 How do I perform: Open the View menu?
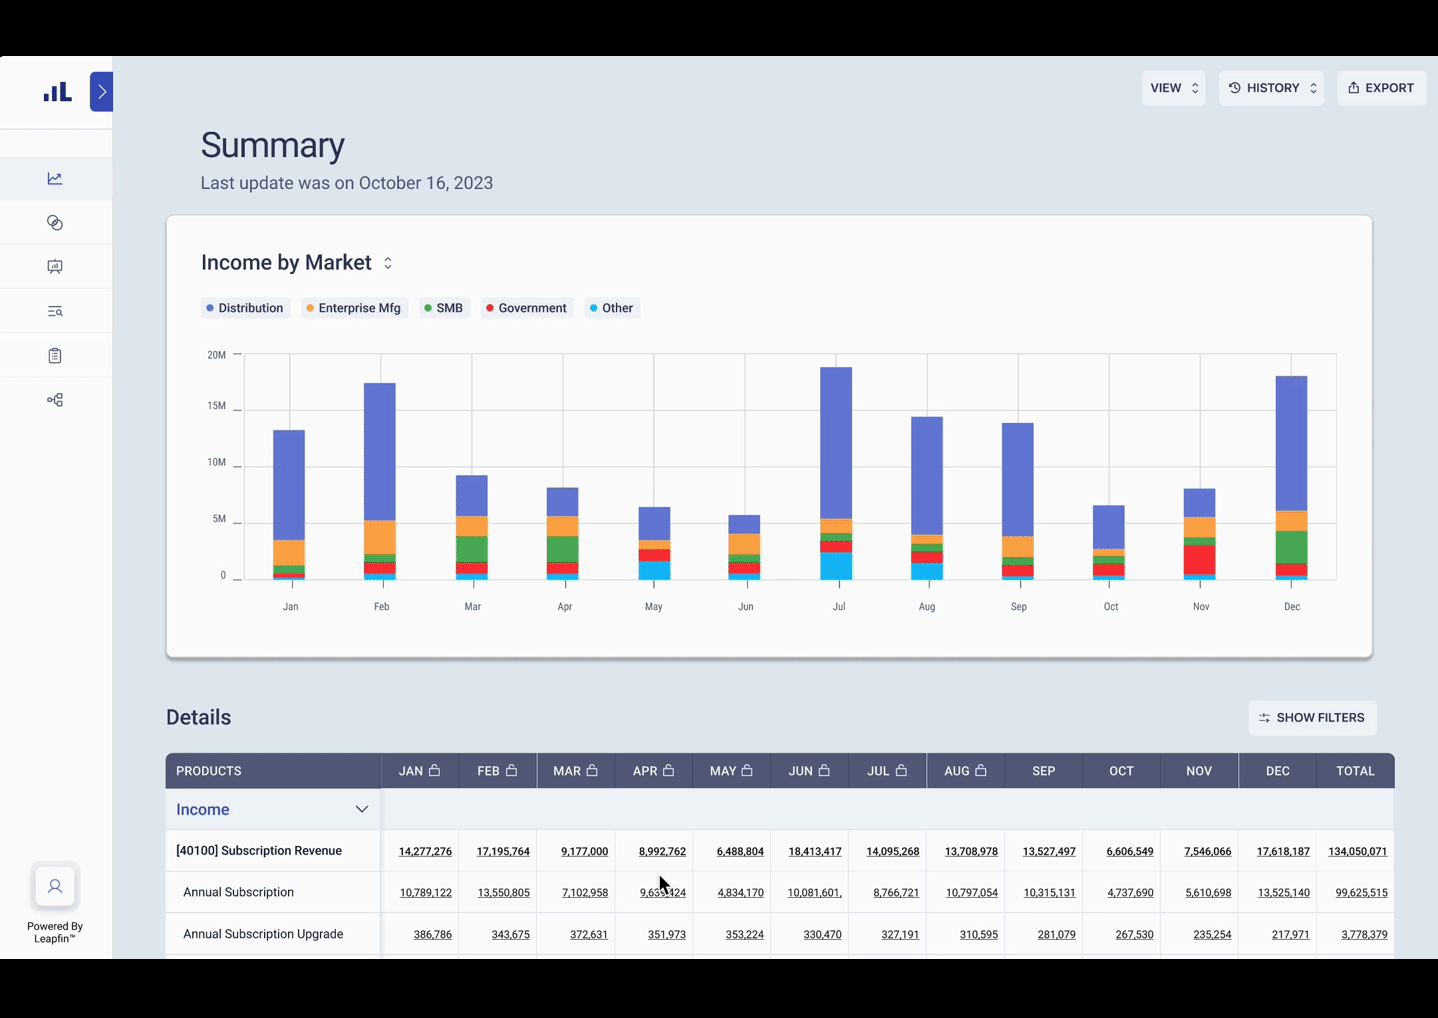[x=1173, y=88]
